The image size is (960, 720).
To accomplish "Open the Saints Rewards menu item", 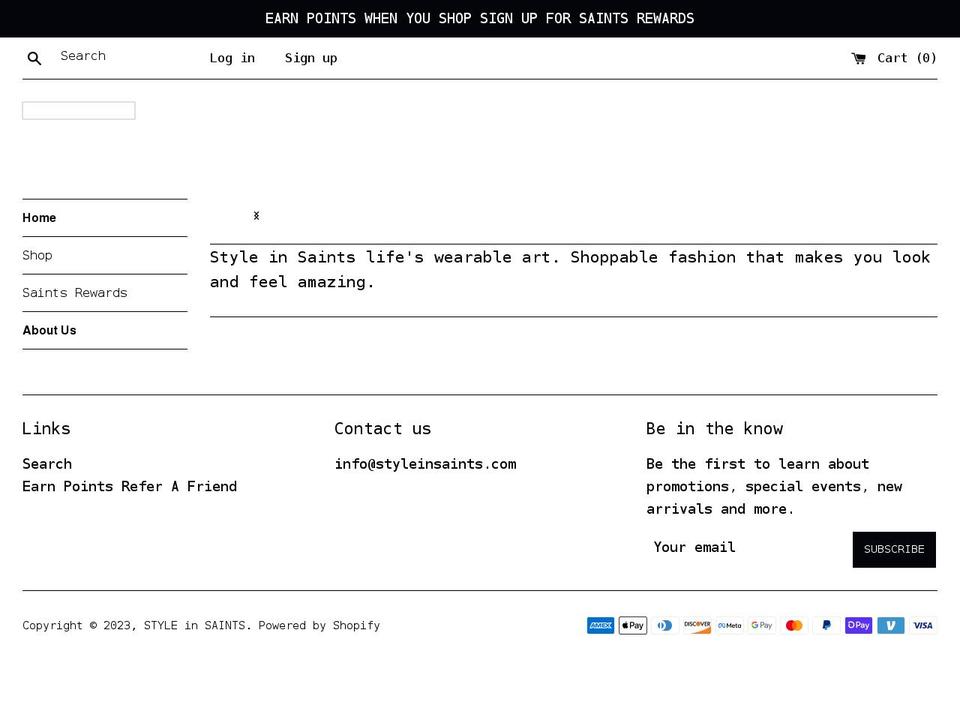I will tap(75, 293).
